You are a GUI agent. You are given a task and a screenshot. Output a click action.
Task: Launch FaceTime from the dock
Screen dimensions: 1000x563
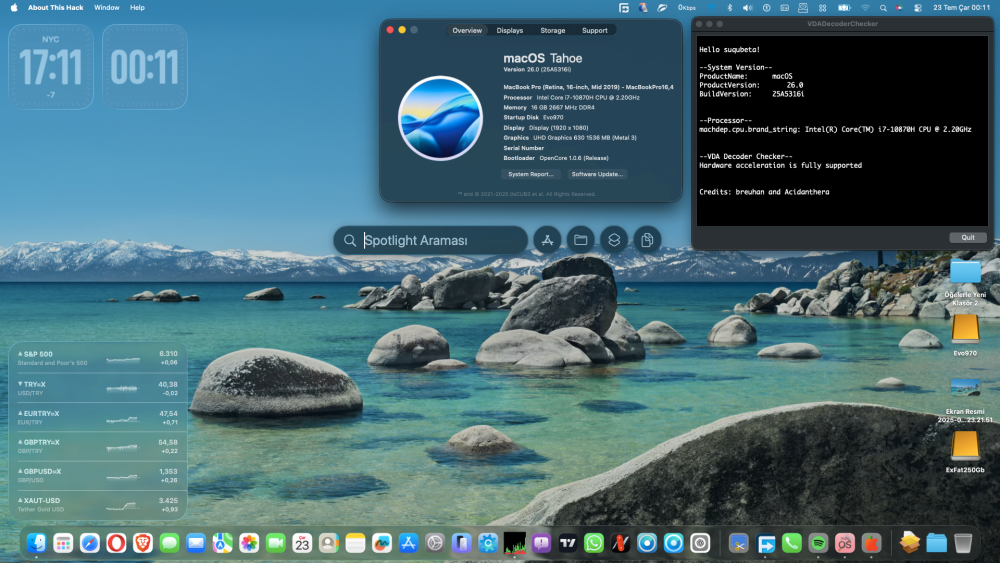[276, 543]
